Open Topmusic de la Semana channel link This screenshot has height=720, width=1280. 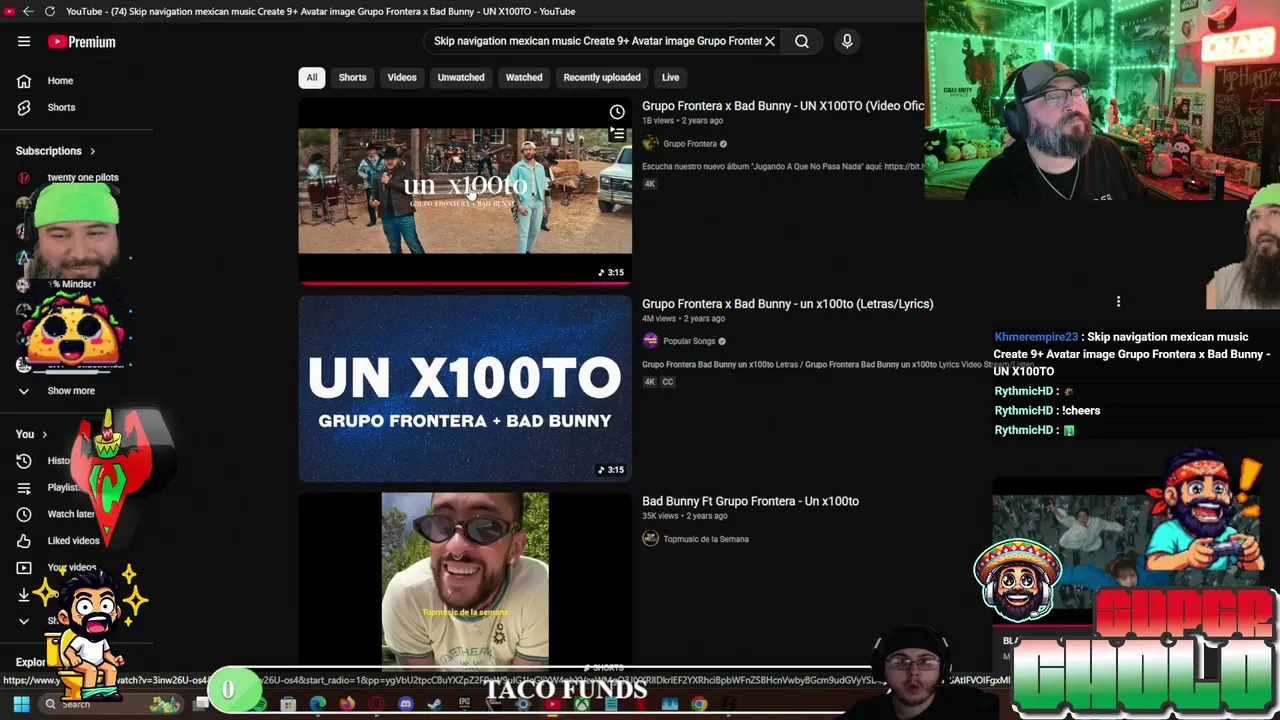point(706,539)
